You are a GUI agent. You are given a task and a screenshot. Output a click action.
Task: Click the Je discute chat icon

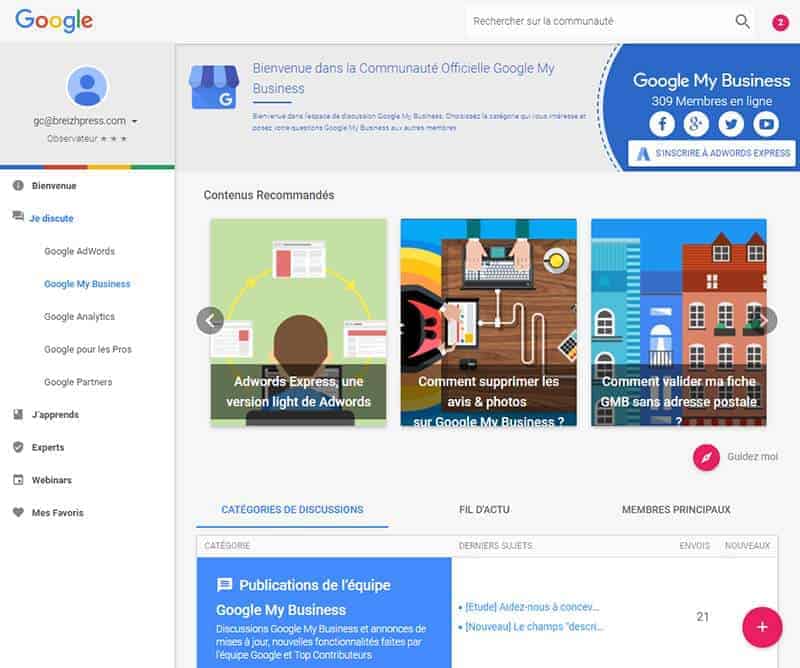coord(18,216)
